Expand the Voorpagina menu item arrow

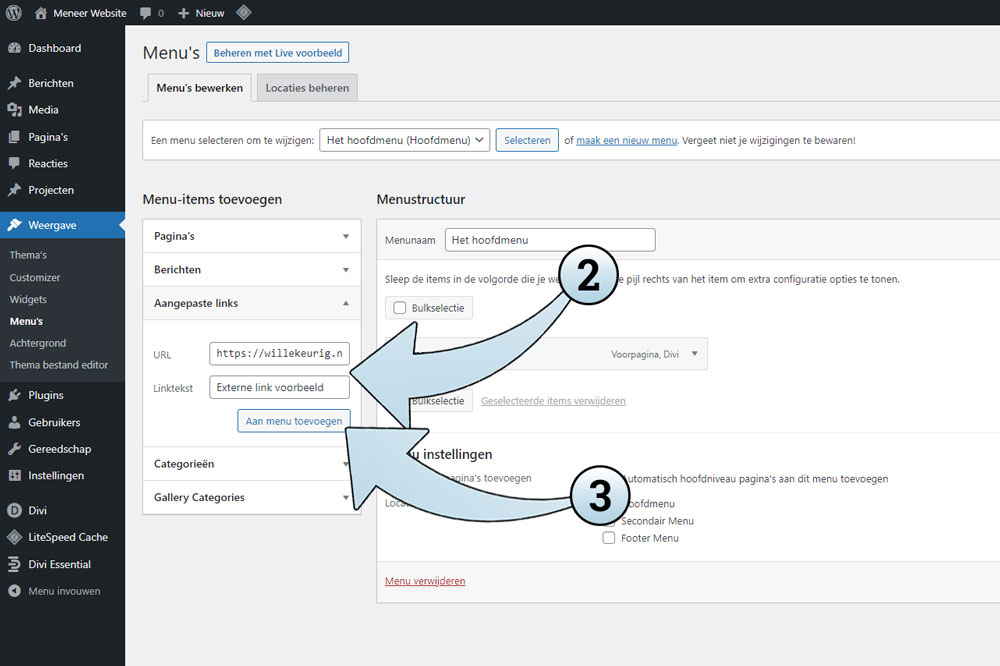pyautogui.click(x=694, y=354)
